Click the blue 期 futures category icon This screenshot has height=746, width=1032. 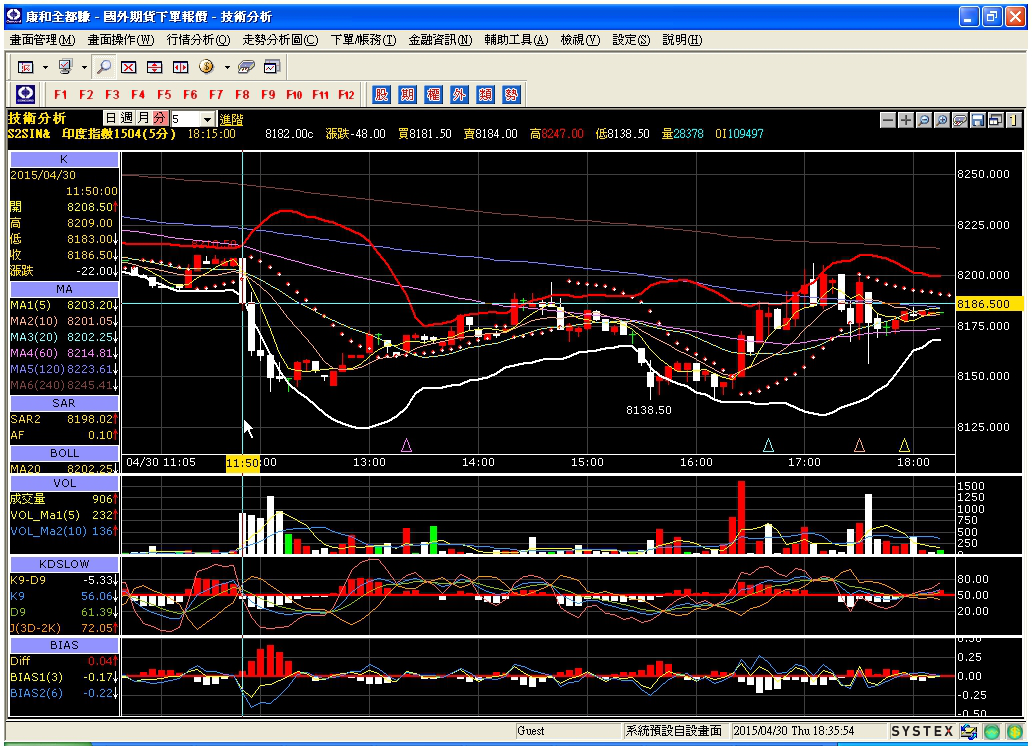[x=407, y=94]
